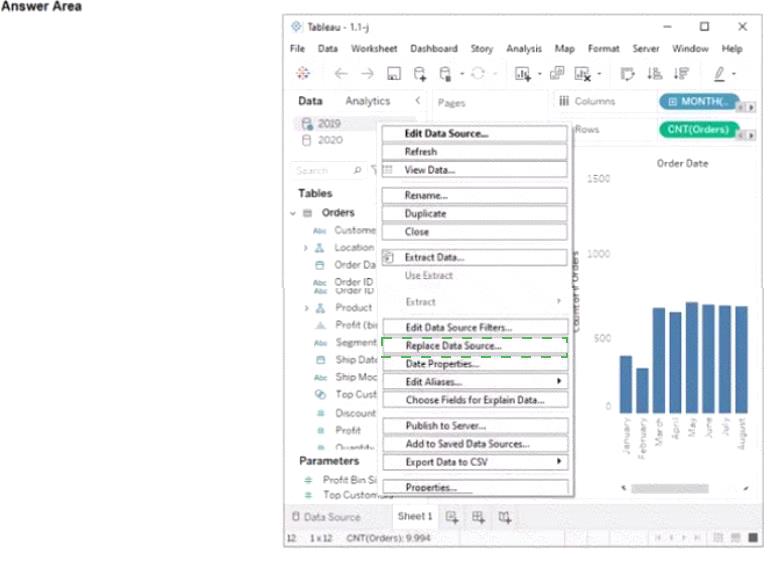Click the chart's horizontal scrollbar
This screenshot has height=561, width=778.
(x=670, y=489)
